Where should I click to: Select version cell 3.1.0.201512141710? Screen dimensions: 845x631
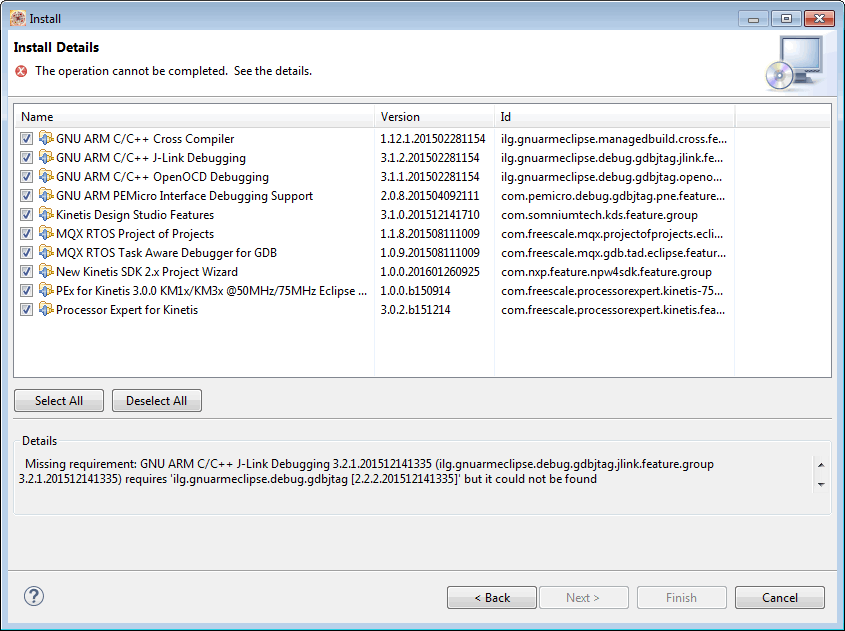pos(430,214)
